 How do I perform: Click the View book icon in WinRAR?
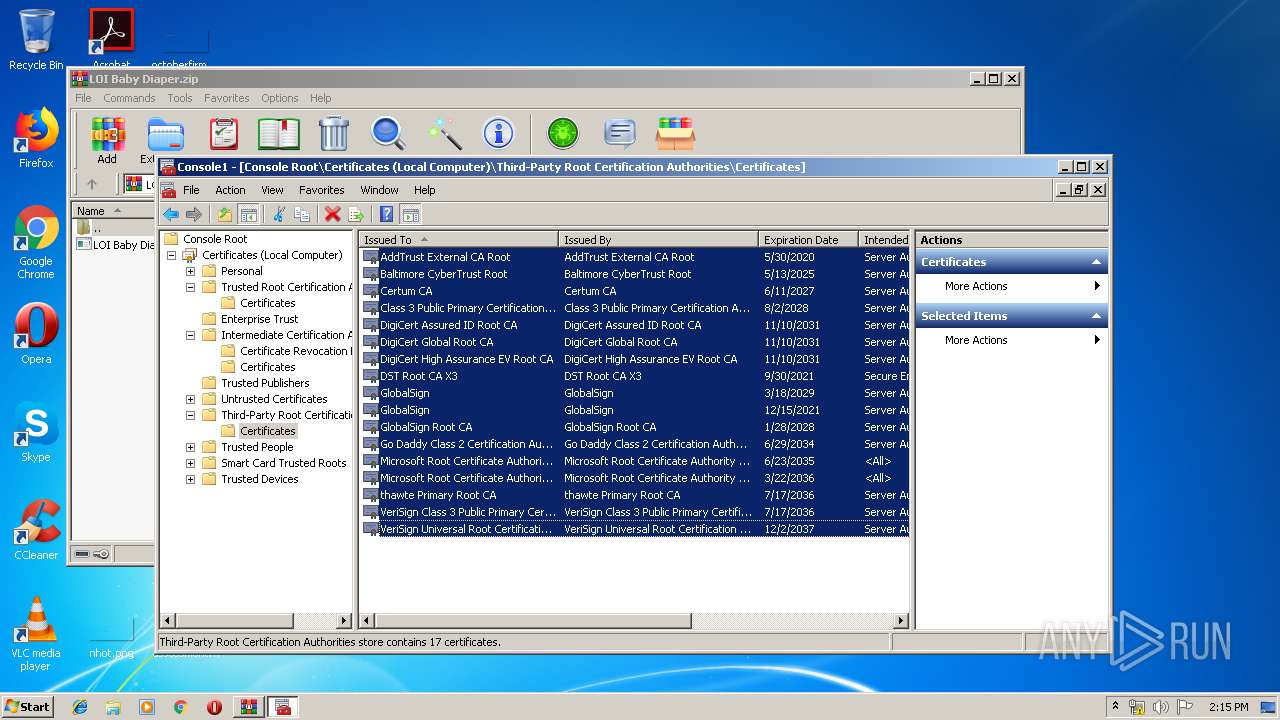(279, 133)
